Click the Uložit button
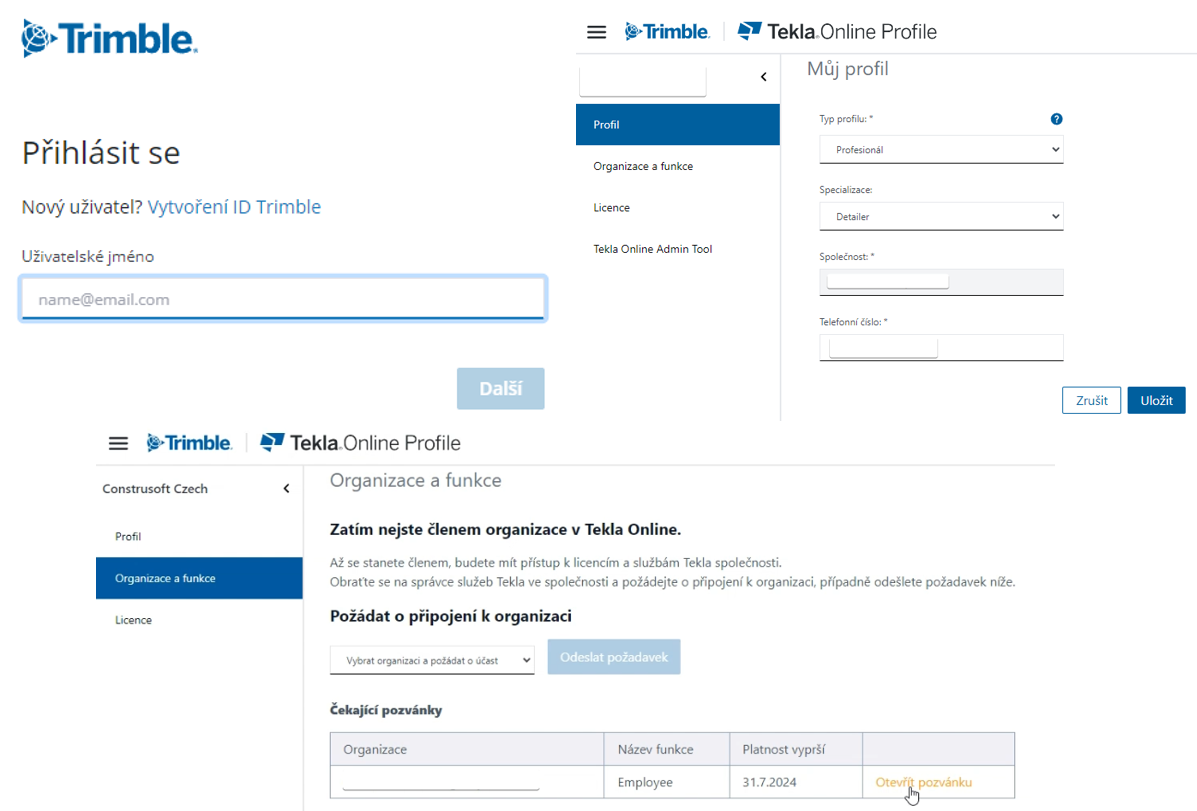This screenshot has width=1197, height=811. click(1157, 400)
